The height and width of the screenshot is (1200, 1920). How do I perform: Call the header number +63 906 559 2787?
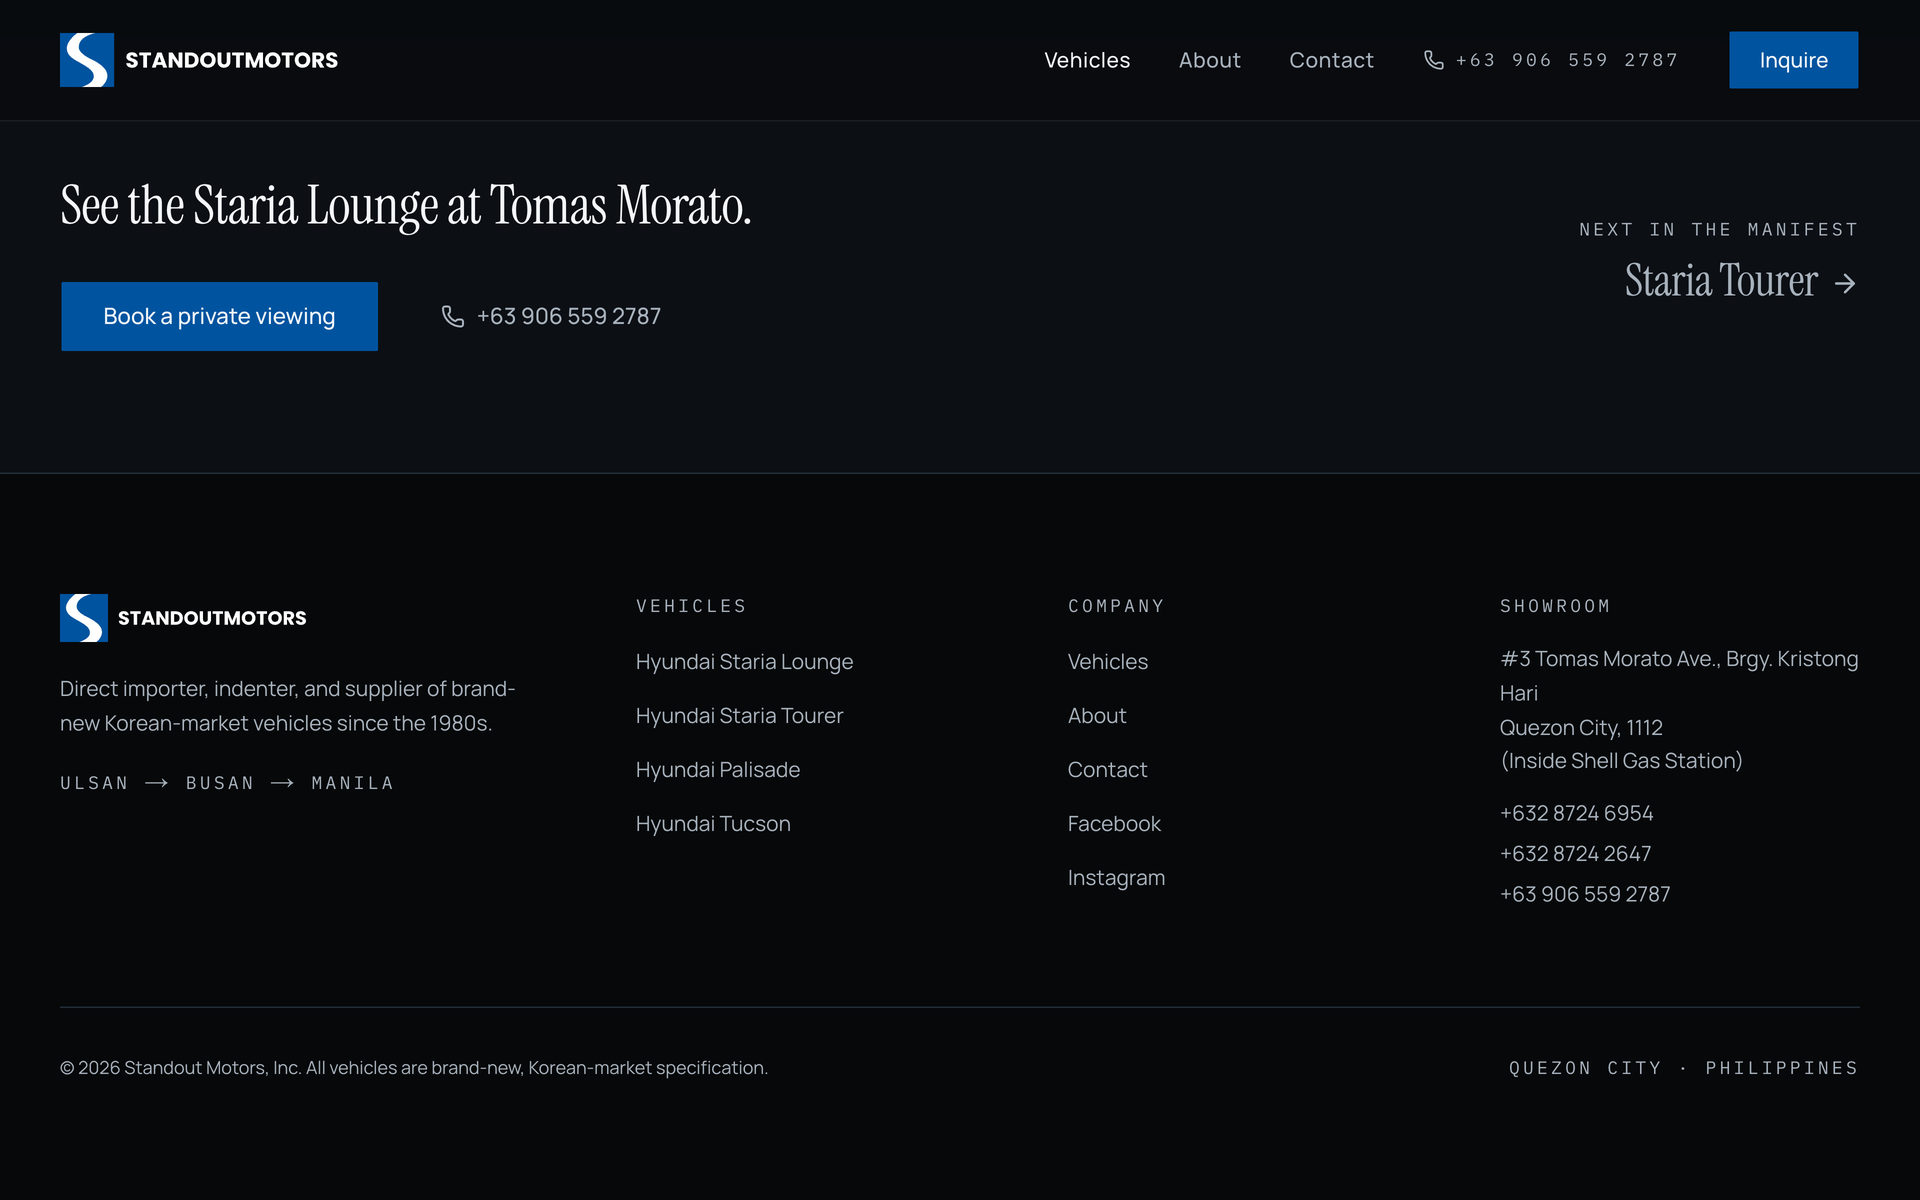pos(1566,60)
